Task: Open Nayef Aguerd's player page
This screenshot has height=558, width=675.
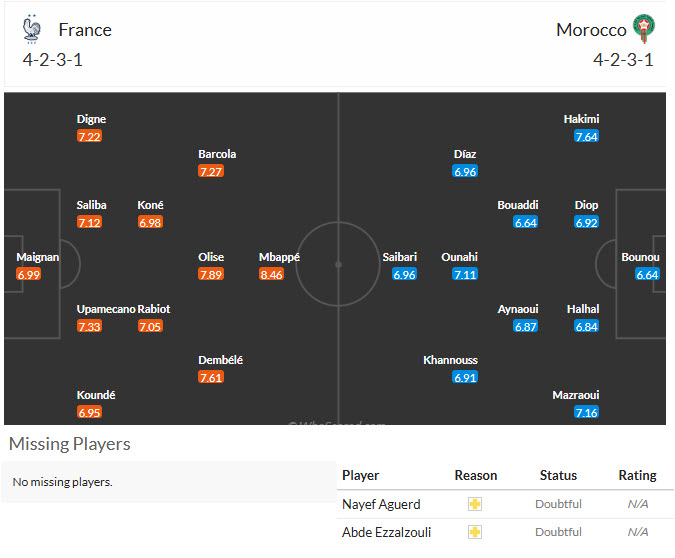Action: [x=381, y=504]
